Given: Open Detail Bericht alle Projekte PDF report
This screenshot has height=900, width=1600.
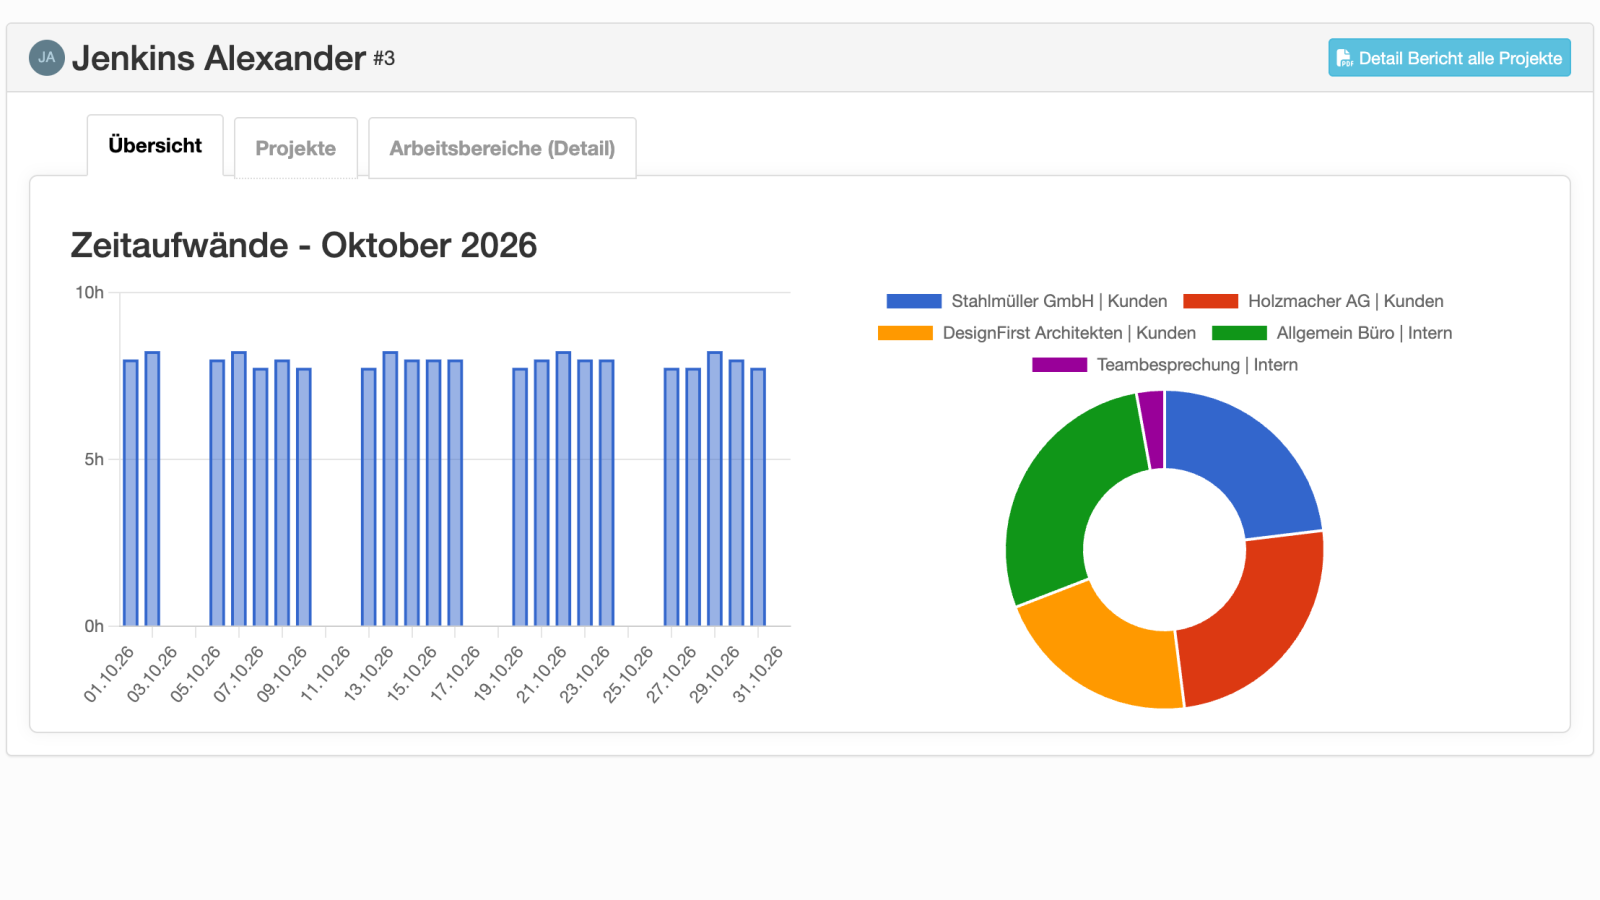Looking at the screenshot, I should [x=1449, y=58].
